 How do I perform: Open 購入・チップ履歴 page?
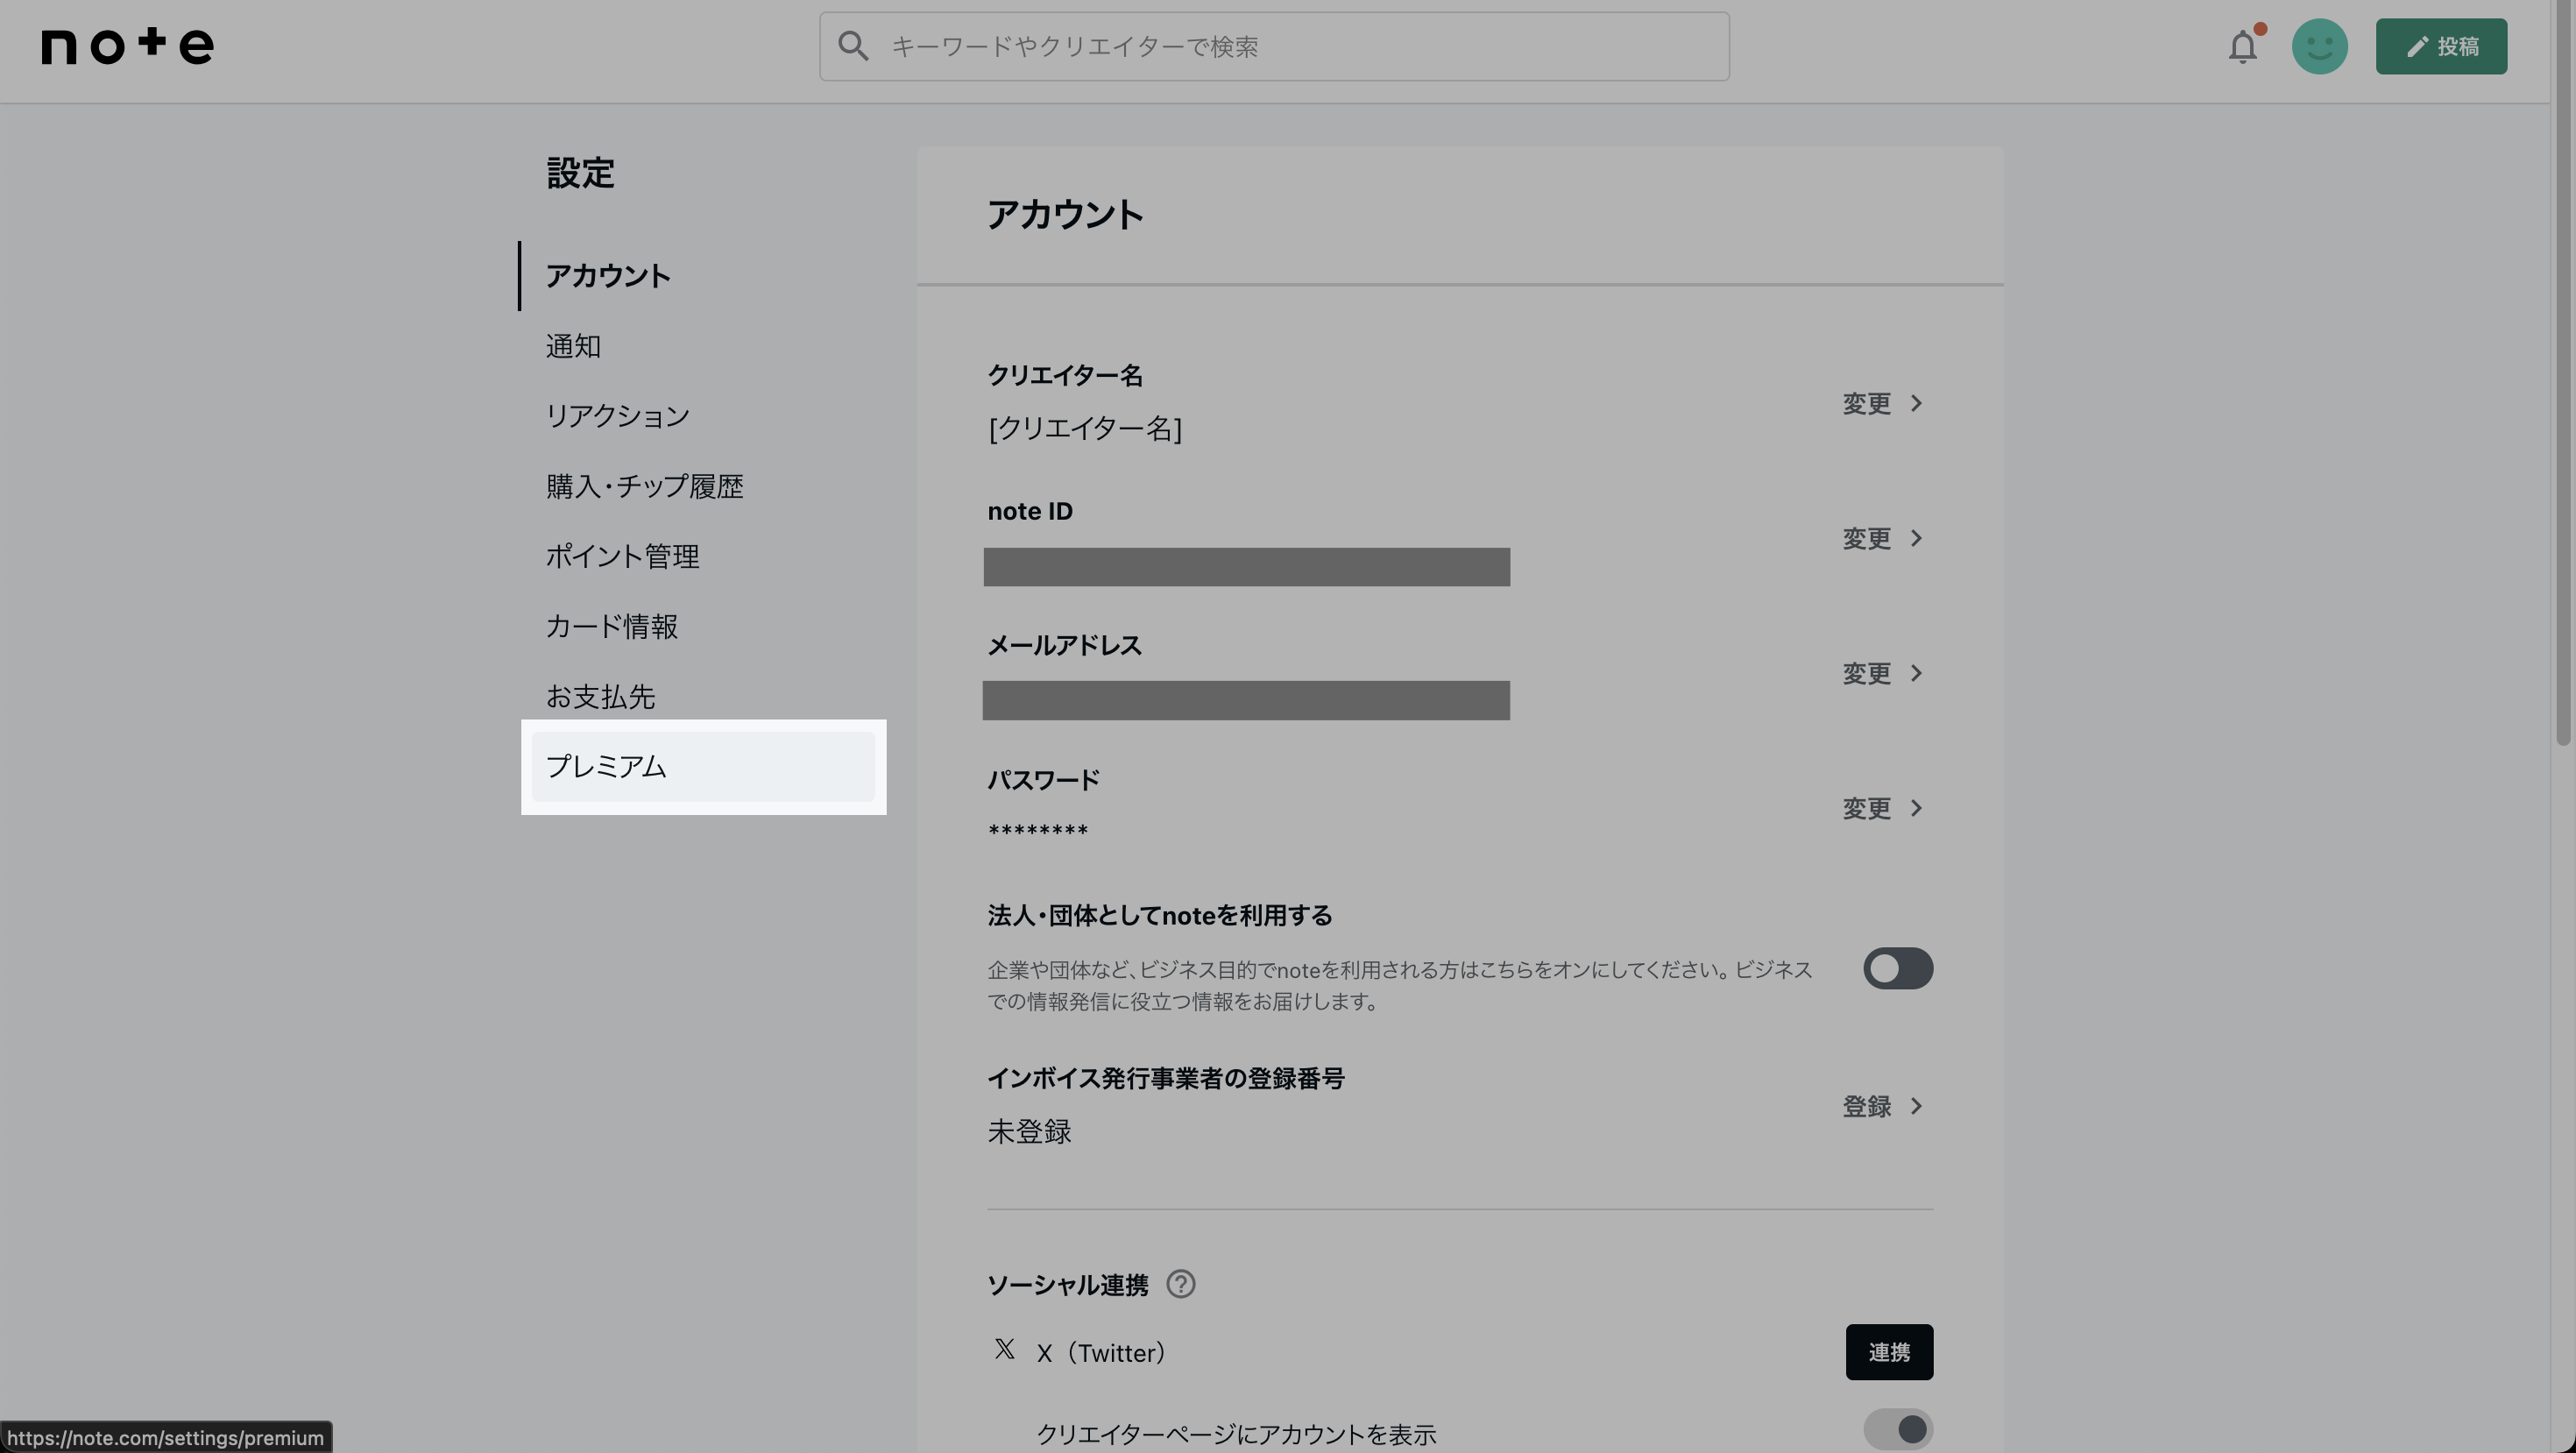[x=644, y=486]
